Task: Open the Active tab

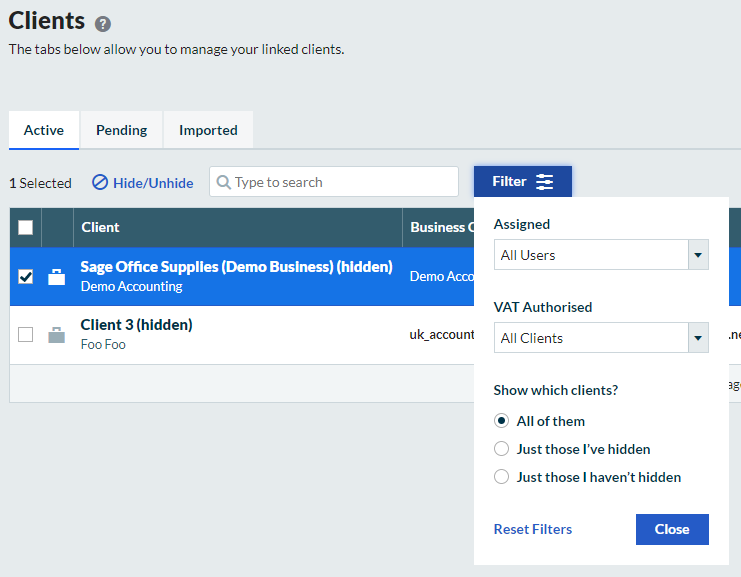Action: 44,130
